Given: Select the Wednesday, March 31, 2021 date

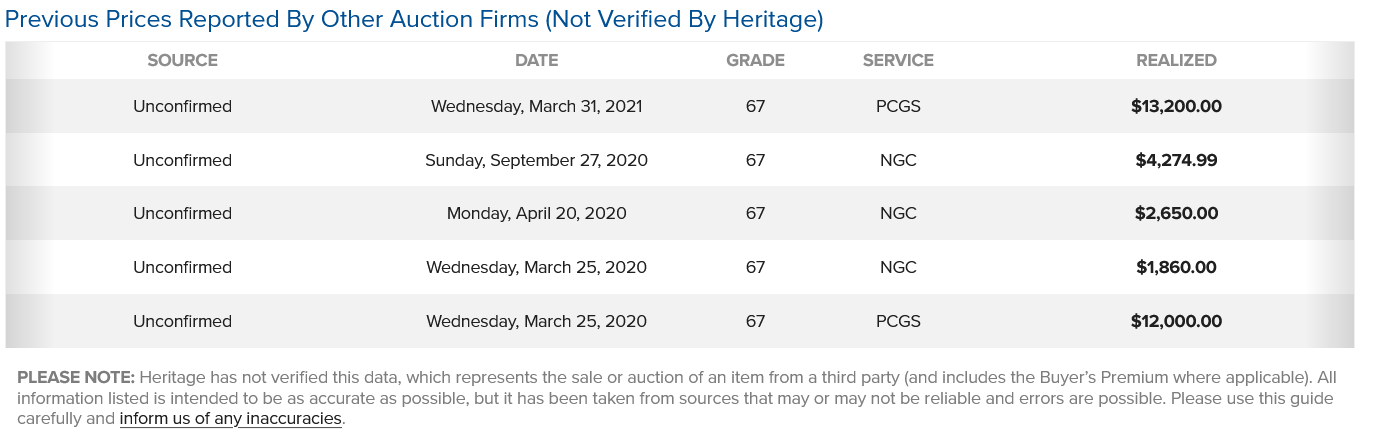Looking at the screenshot, I should tap(536, 106).
